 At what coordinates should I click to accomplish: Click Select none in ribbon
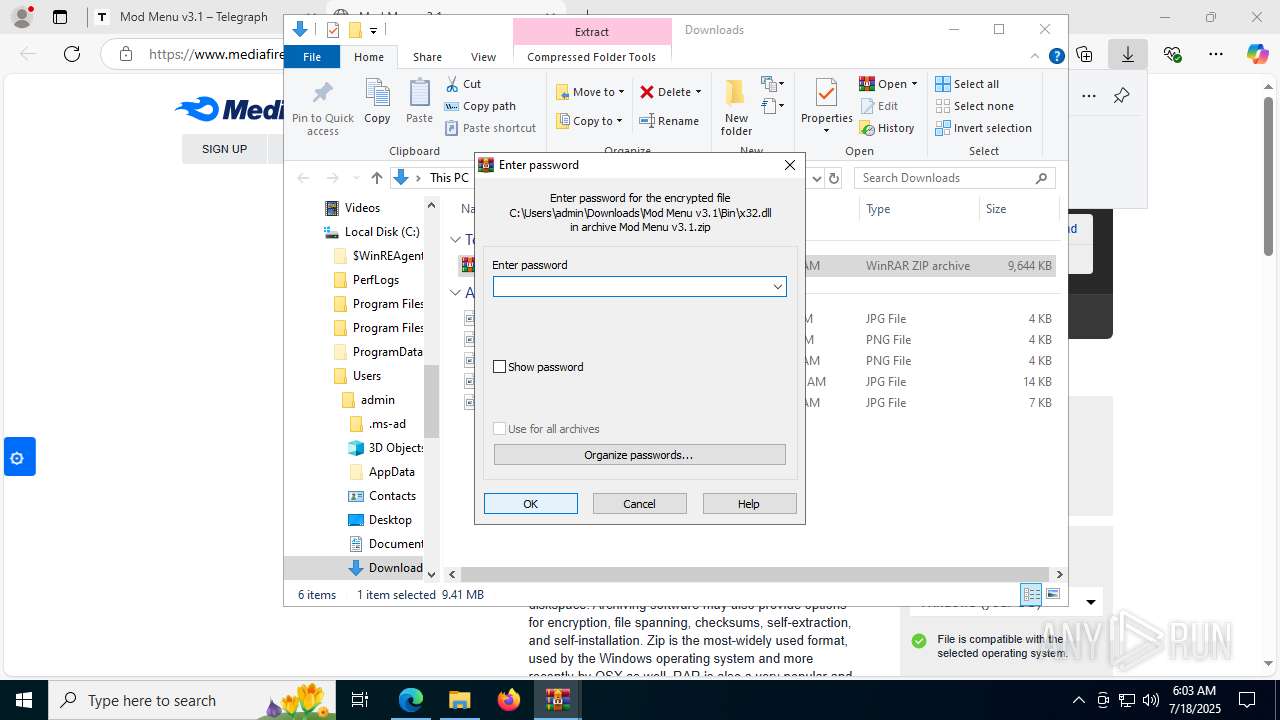975,106
